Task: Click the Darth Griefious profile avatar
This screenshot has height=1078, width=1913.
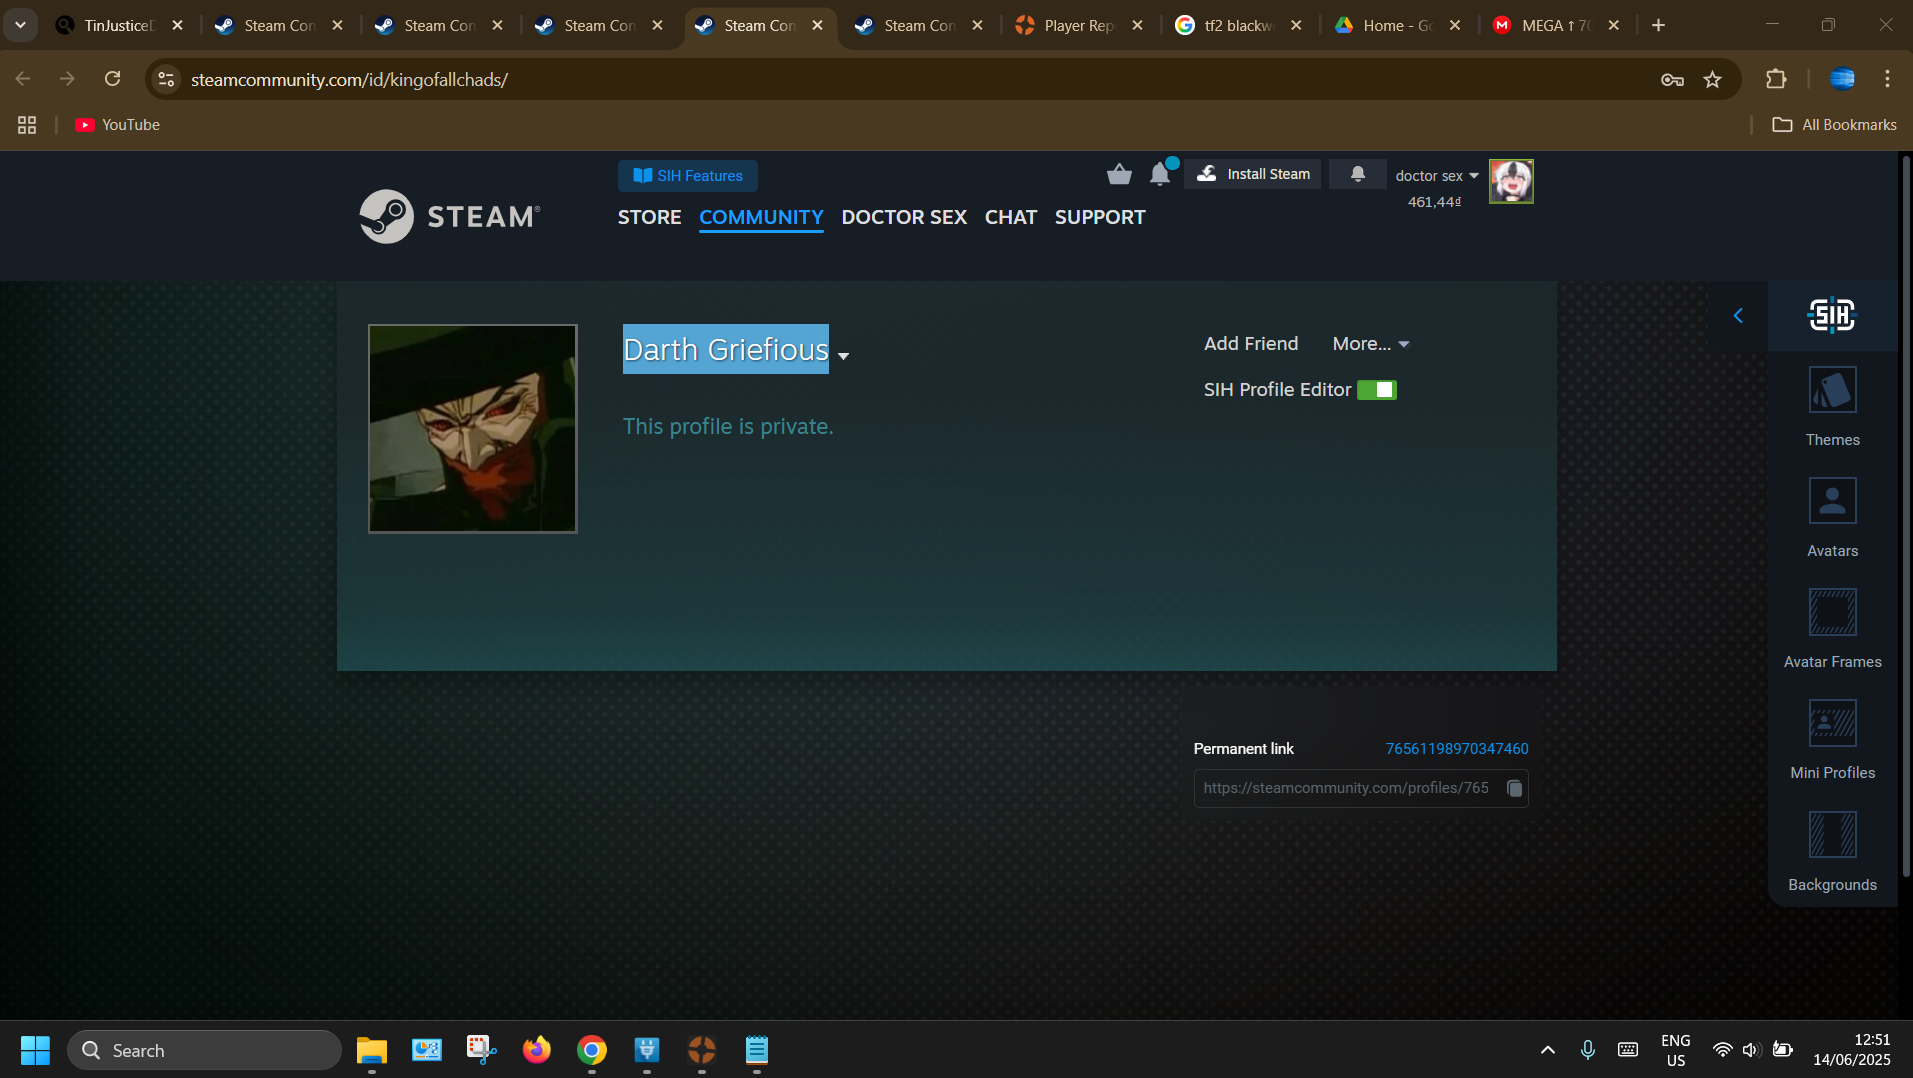Action: tap(473, 429)
